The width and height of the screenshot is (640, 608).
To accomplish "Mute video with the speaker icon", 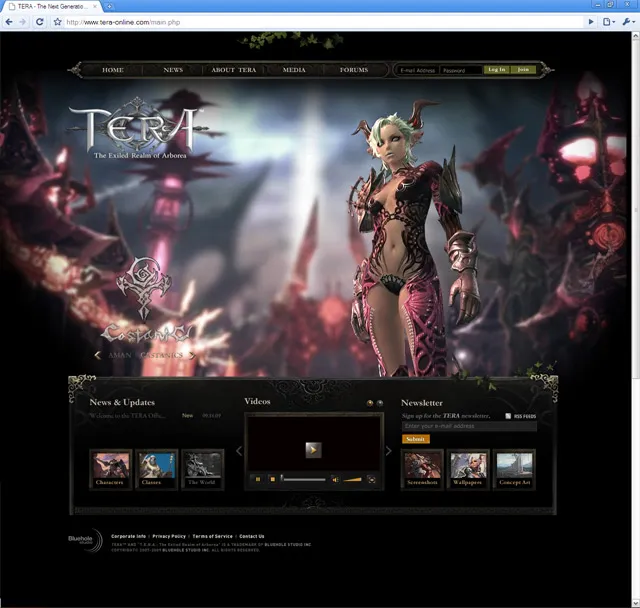I will pyautogui.click(x=335, y=479).
